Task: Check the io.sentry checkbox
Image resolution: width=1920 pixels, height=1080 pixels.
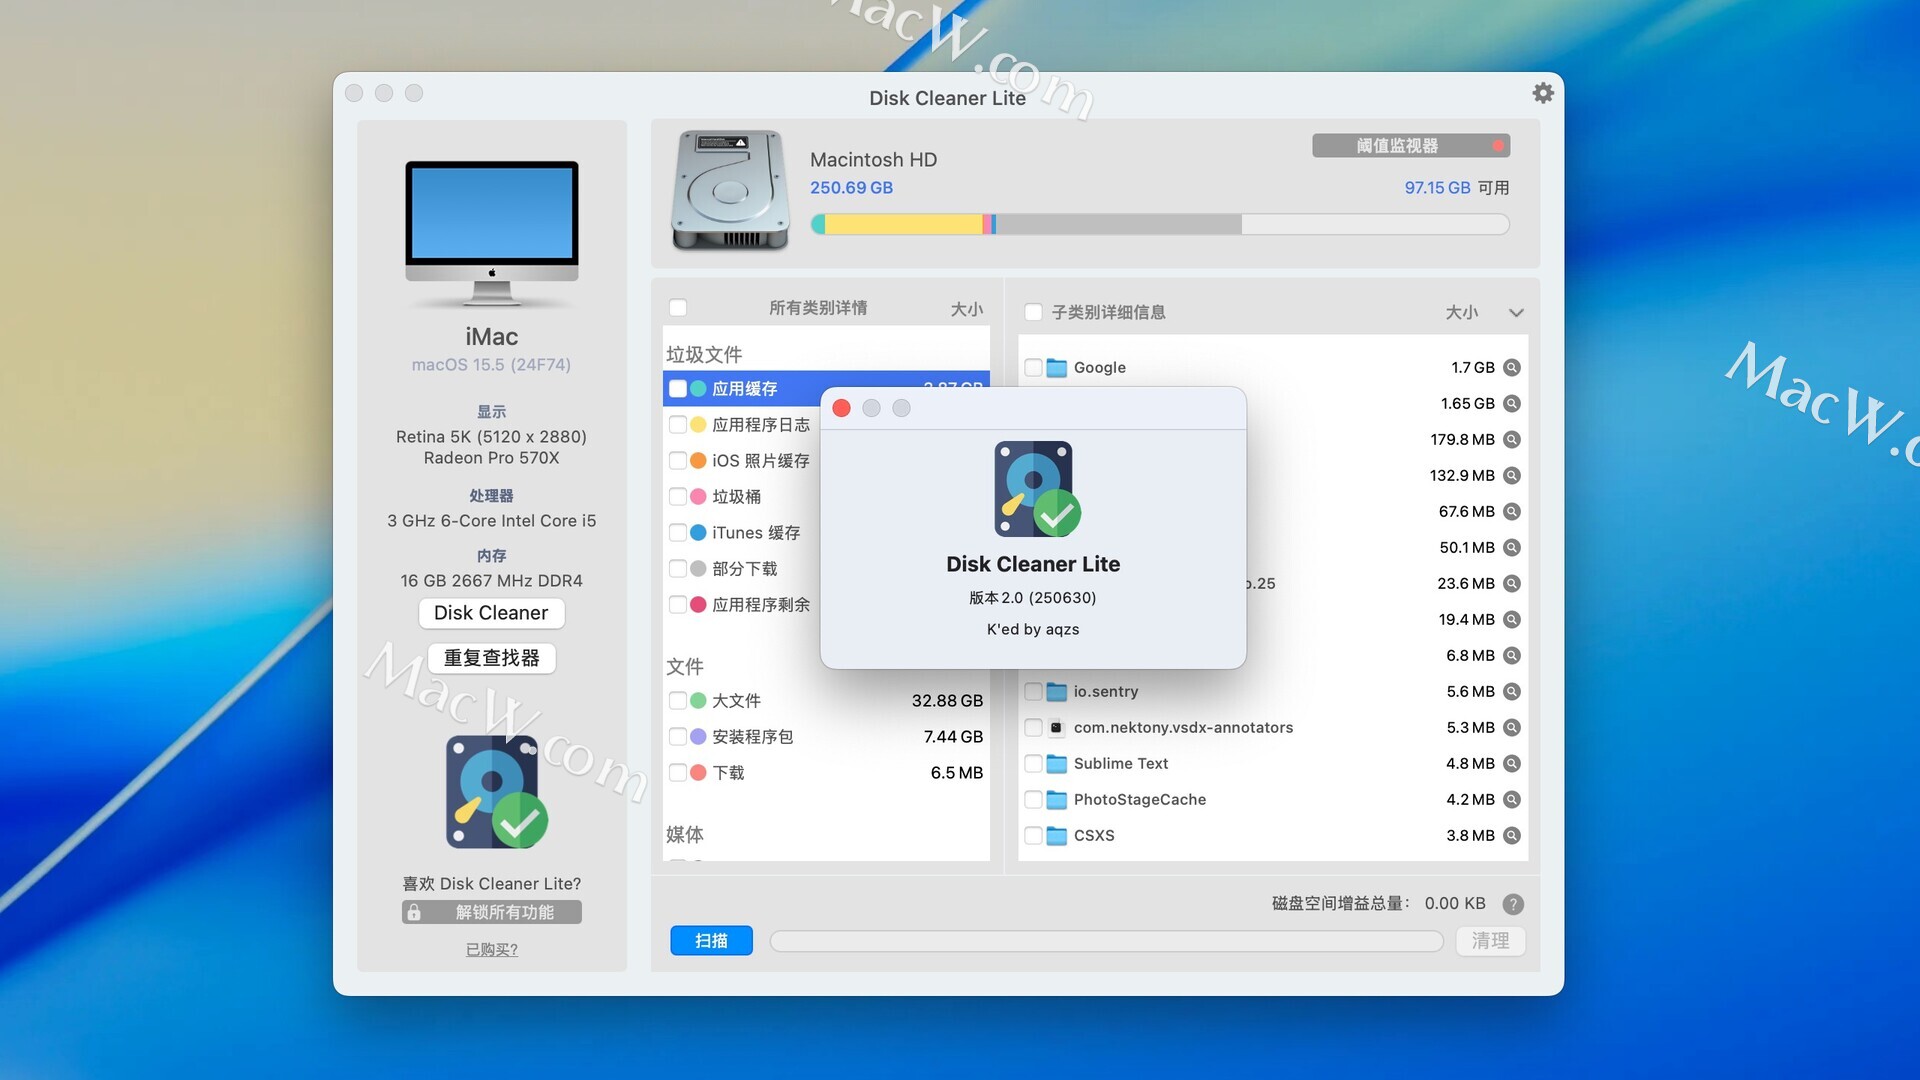Action: (x=1034, y=692)
